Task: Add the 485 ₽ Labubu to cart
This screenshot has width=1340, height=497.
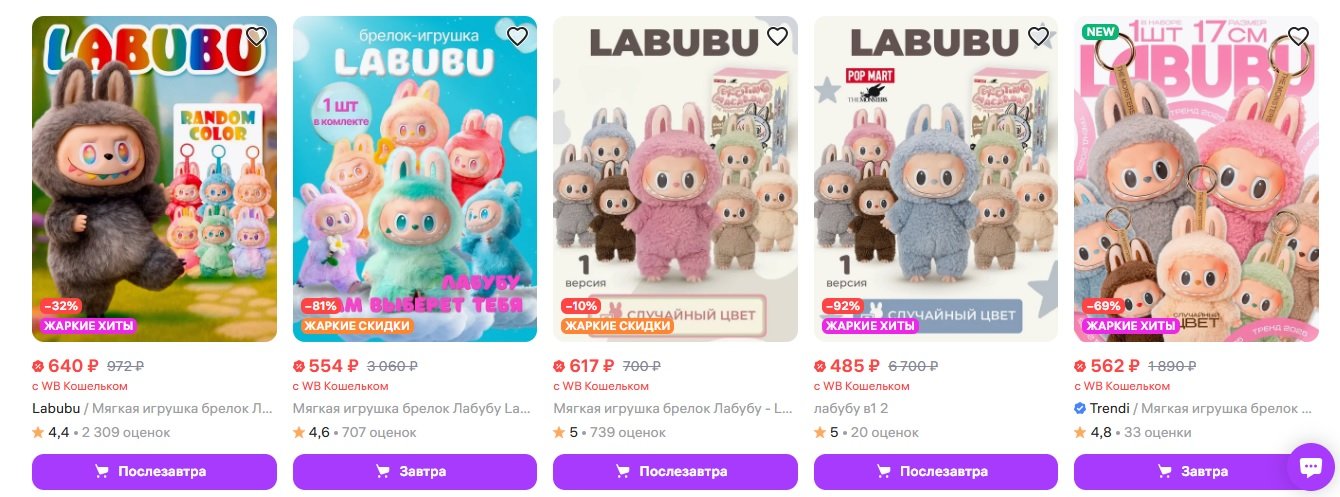Action: tap(936, 472)
